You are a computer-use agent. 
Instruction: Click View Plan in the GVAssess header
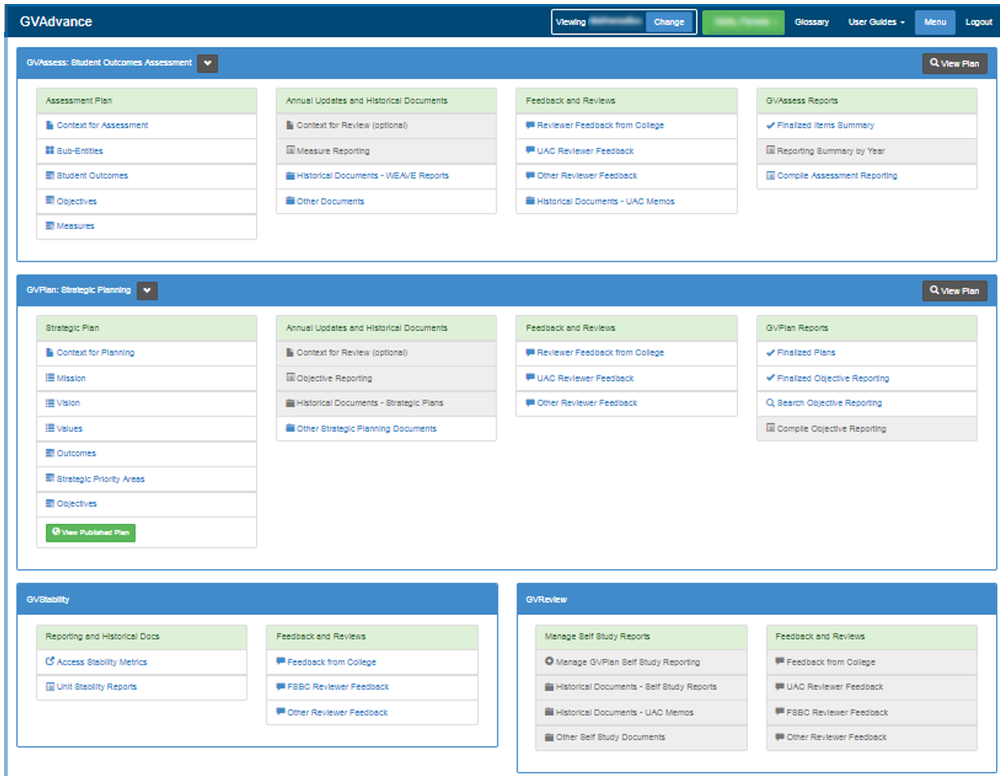(x=954, y=64)
